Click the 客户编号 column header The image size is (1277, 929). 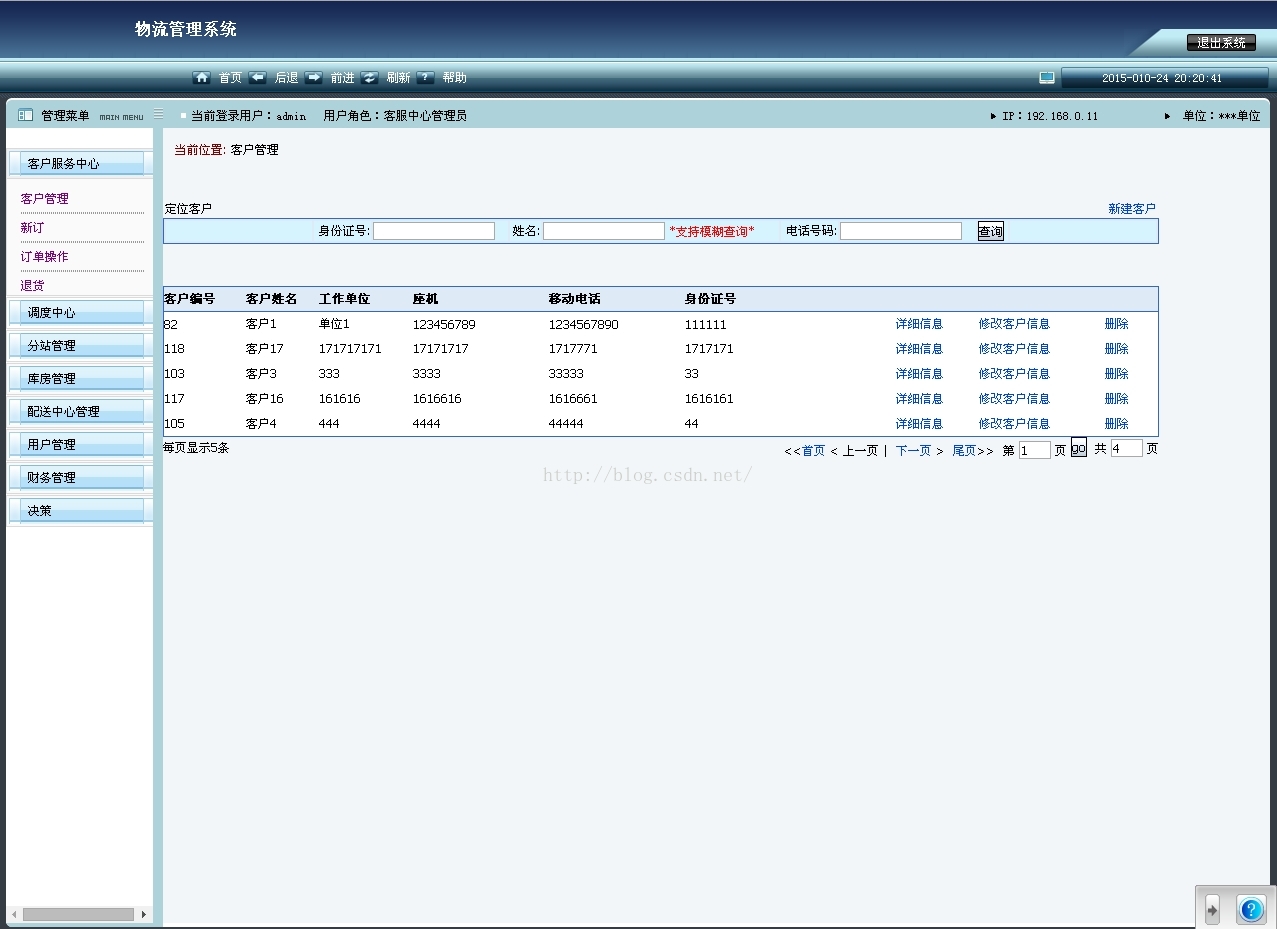pyautogui.click(x=189, y=299)
